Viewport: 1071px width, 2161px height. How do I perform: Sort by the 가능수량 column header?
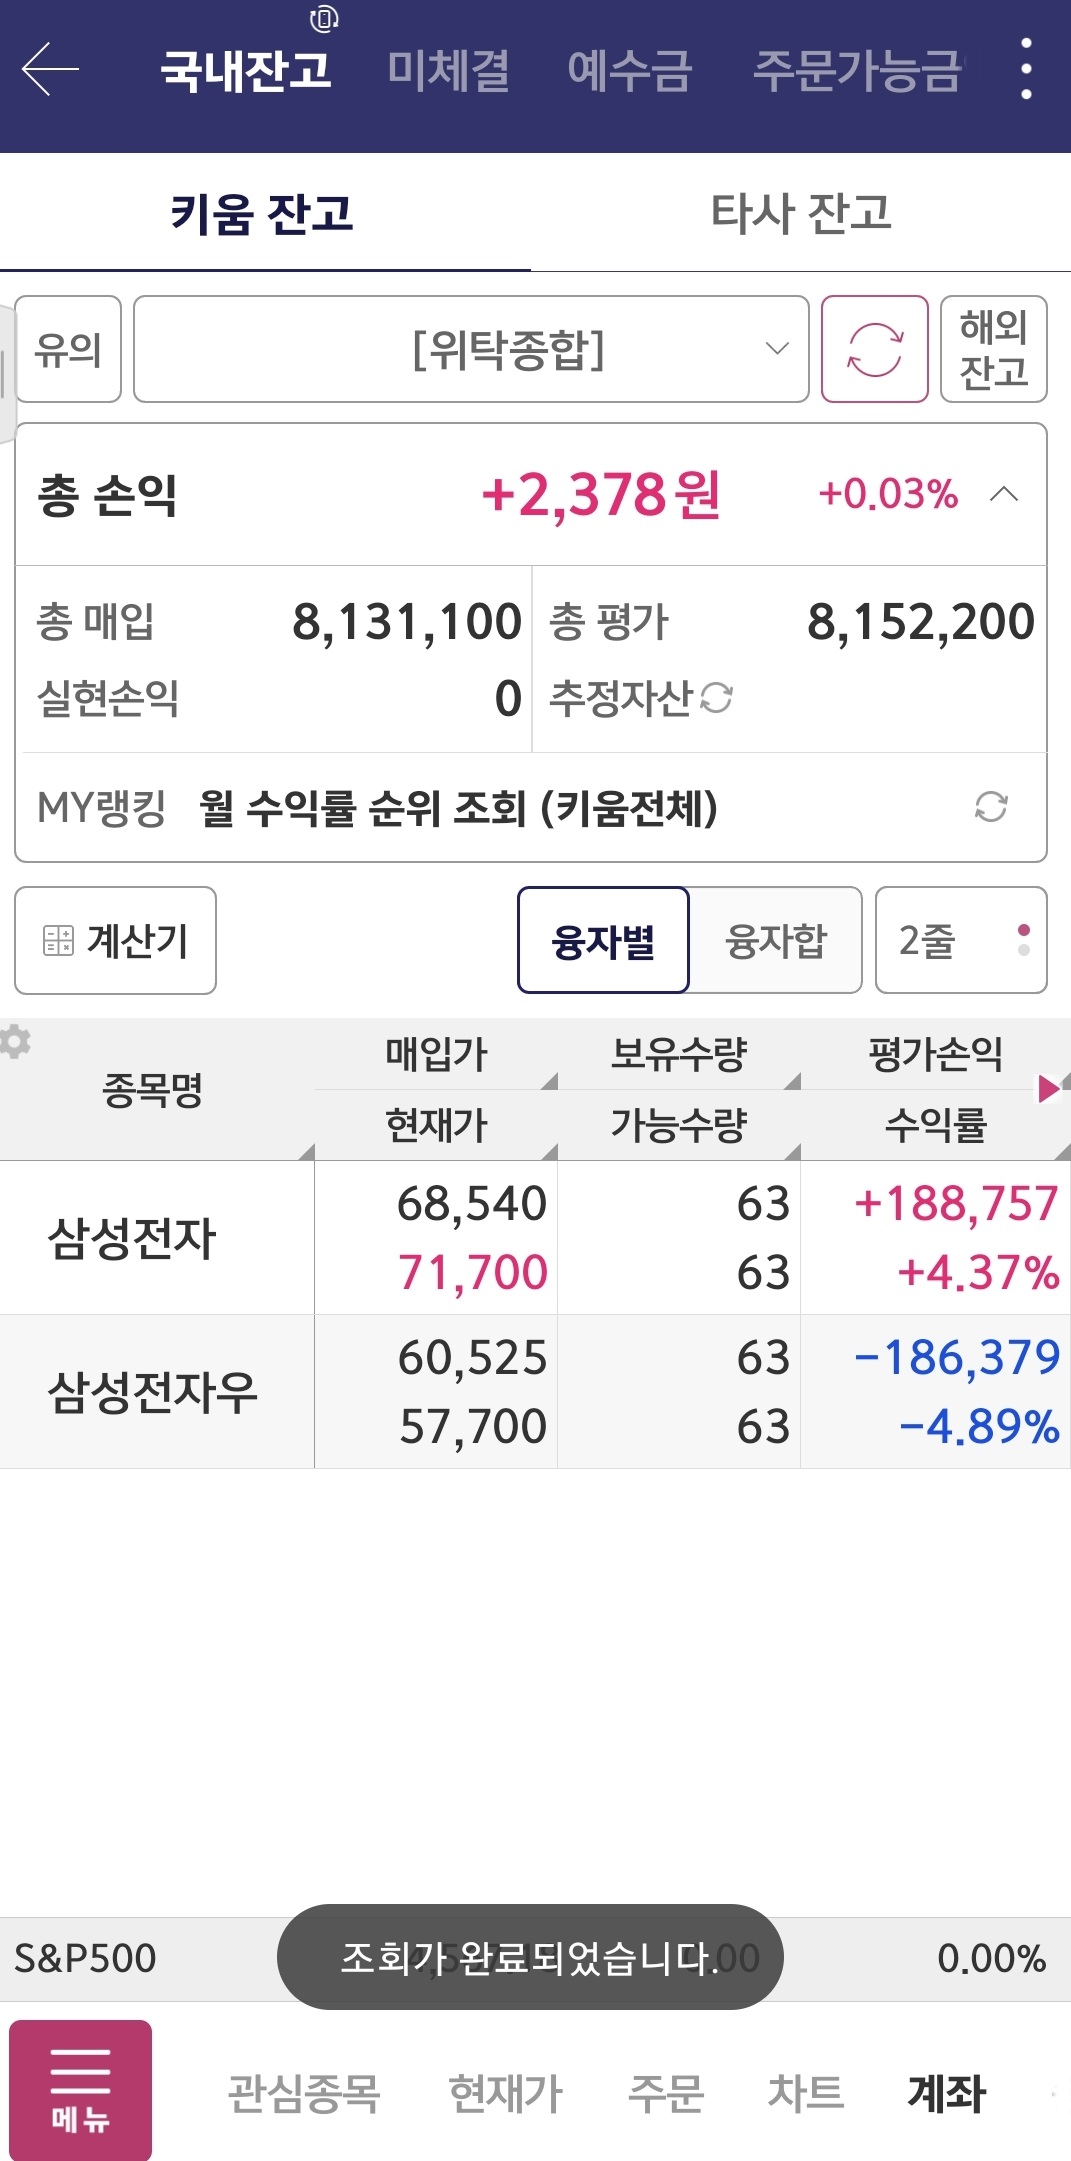click(x=679, y=1125)
